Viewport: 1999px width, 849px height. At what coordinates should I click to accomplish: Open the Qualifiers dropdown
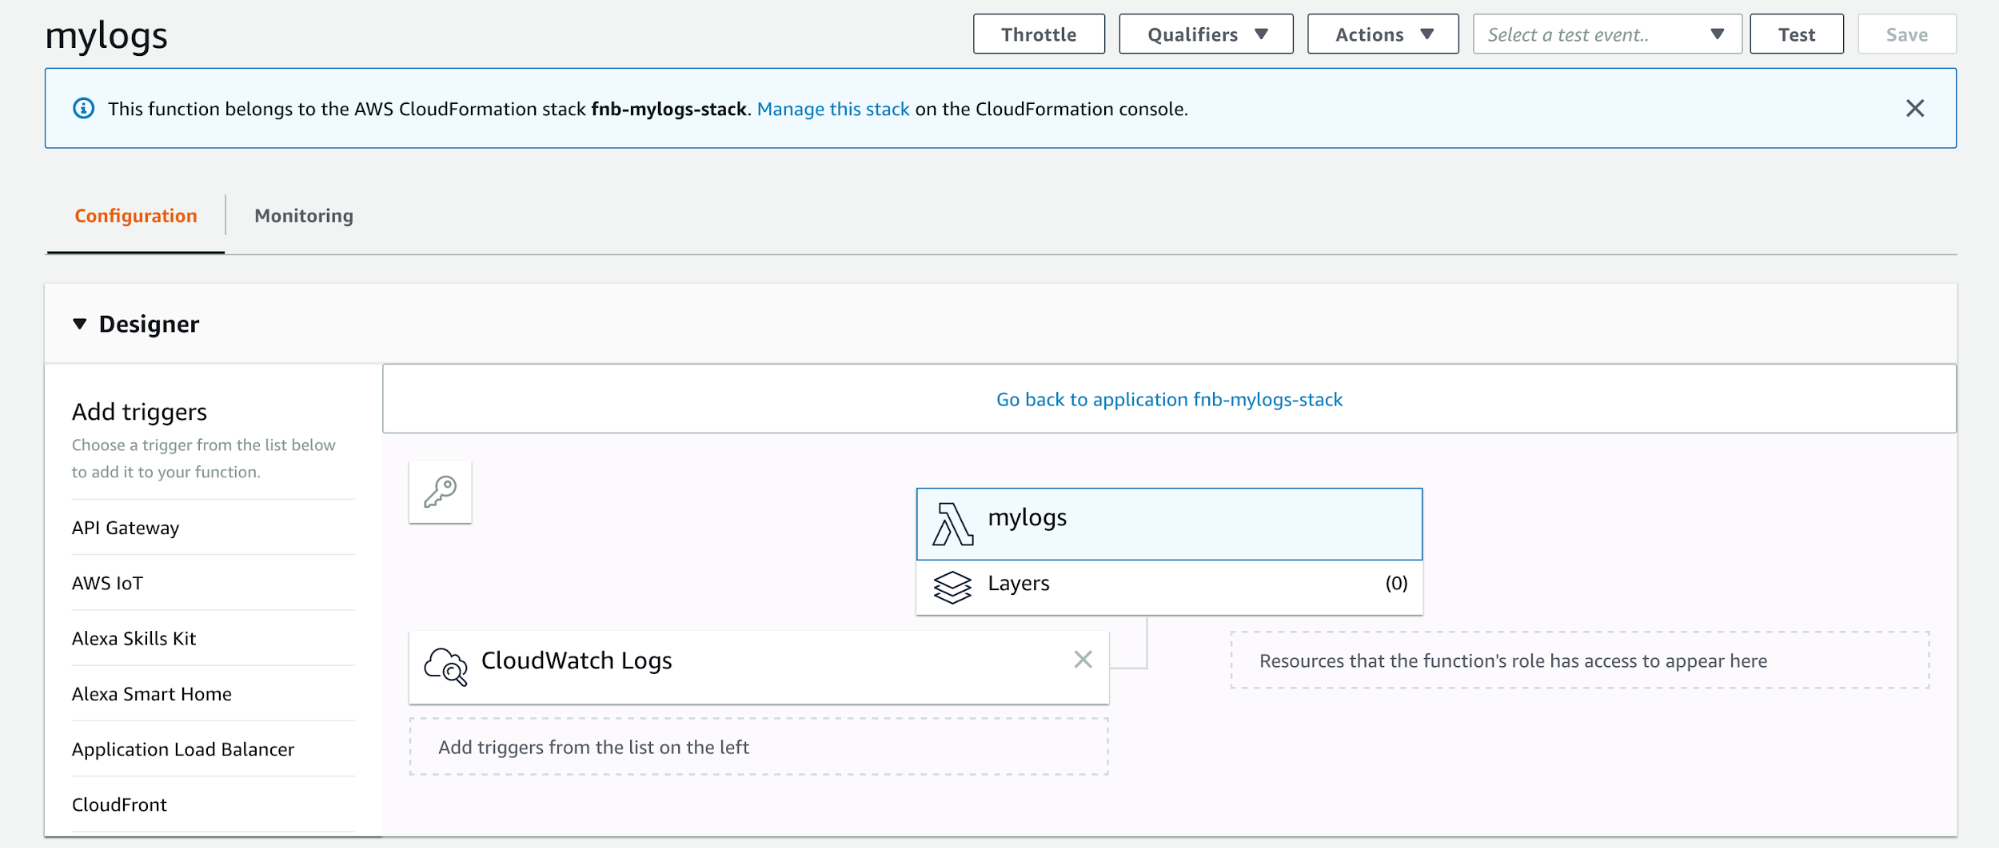click(x=1206, y=34)
